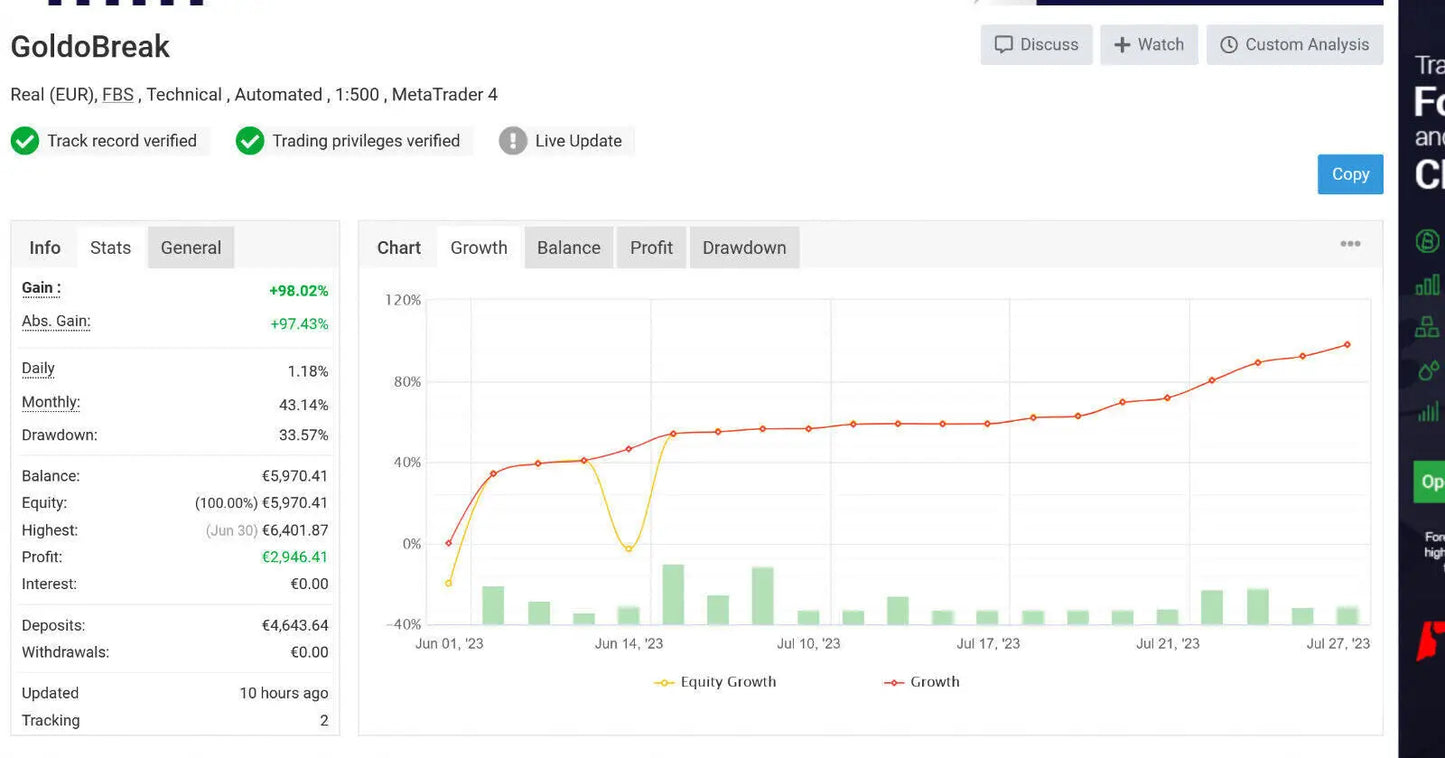Open Custom Analysis
1445x758 pixels.
(1295, 45)
